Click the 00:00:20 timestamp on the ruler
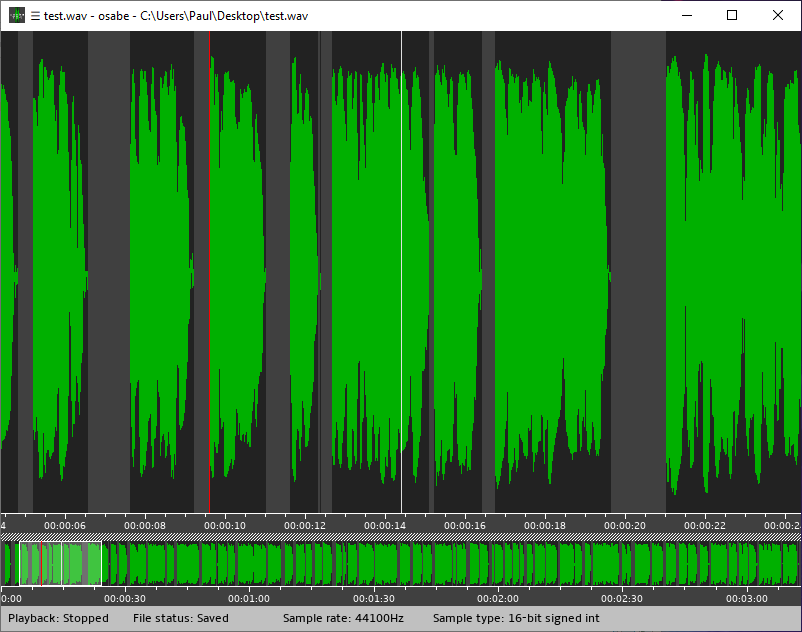802x632 pixels. [625, 526]
